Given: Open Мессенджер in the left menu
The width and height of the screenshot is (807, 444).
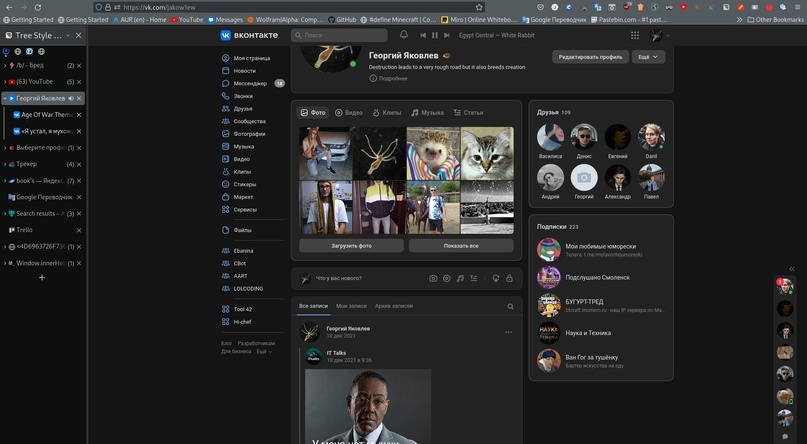Looking at the screenshot, I should click(250, 83).
